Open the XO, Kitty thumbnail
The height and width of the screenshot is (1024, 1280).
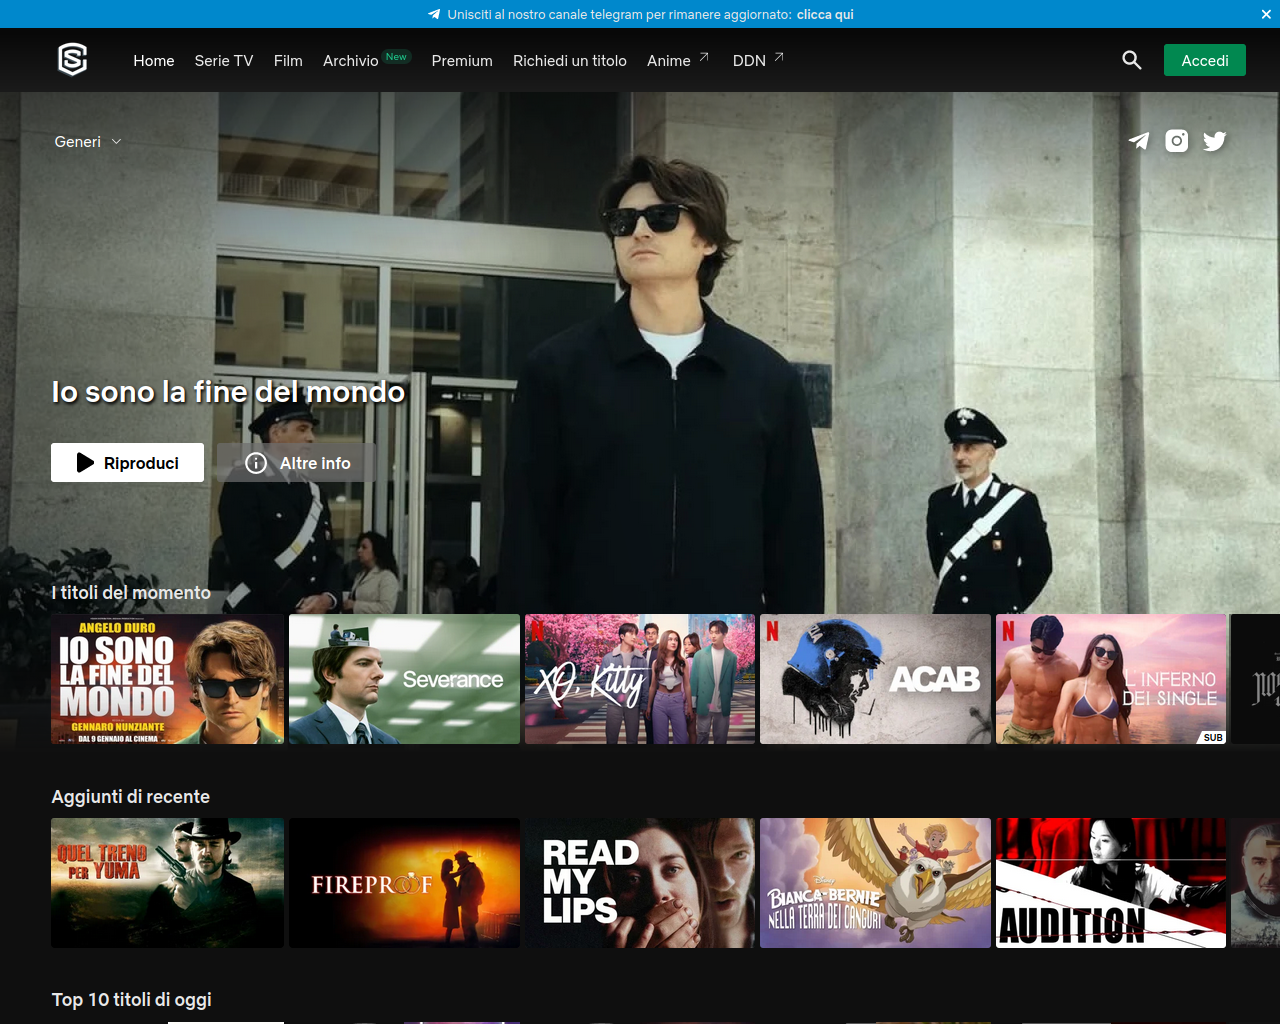point(640,679)
